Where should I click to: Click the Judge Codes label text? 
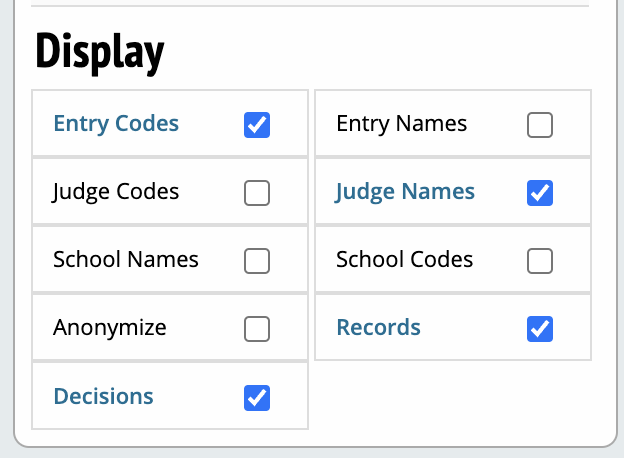[116, 191]
